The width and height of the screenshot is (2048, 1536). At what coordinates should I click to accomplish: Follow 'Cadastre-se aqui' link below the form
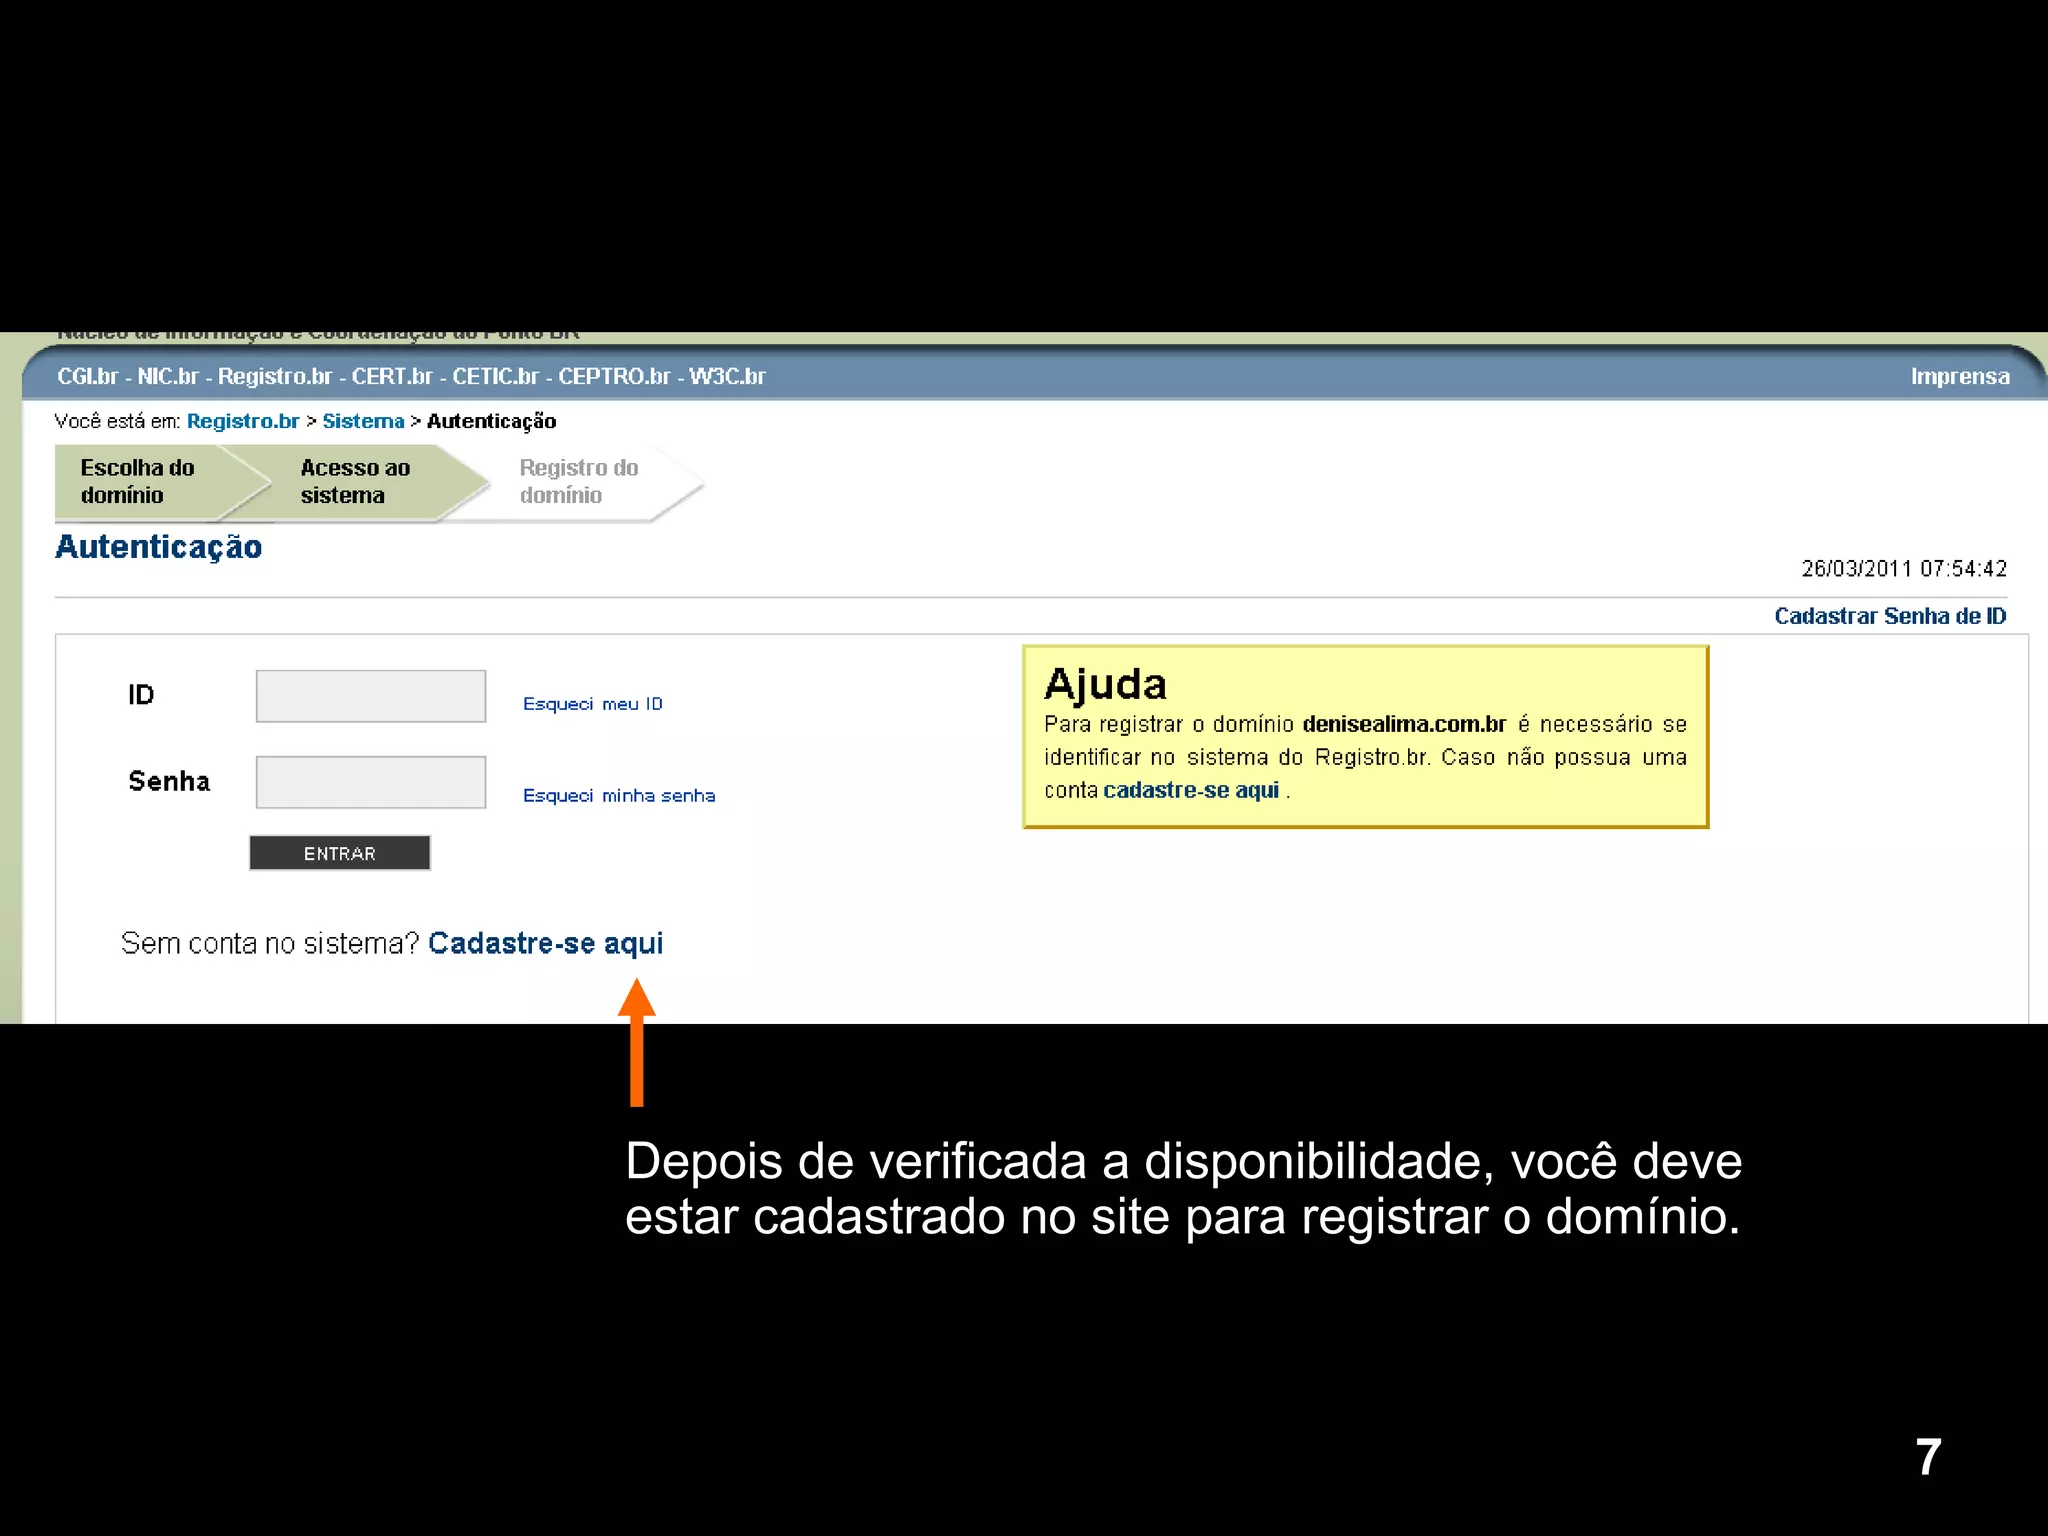(546, 943)
